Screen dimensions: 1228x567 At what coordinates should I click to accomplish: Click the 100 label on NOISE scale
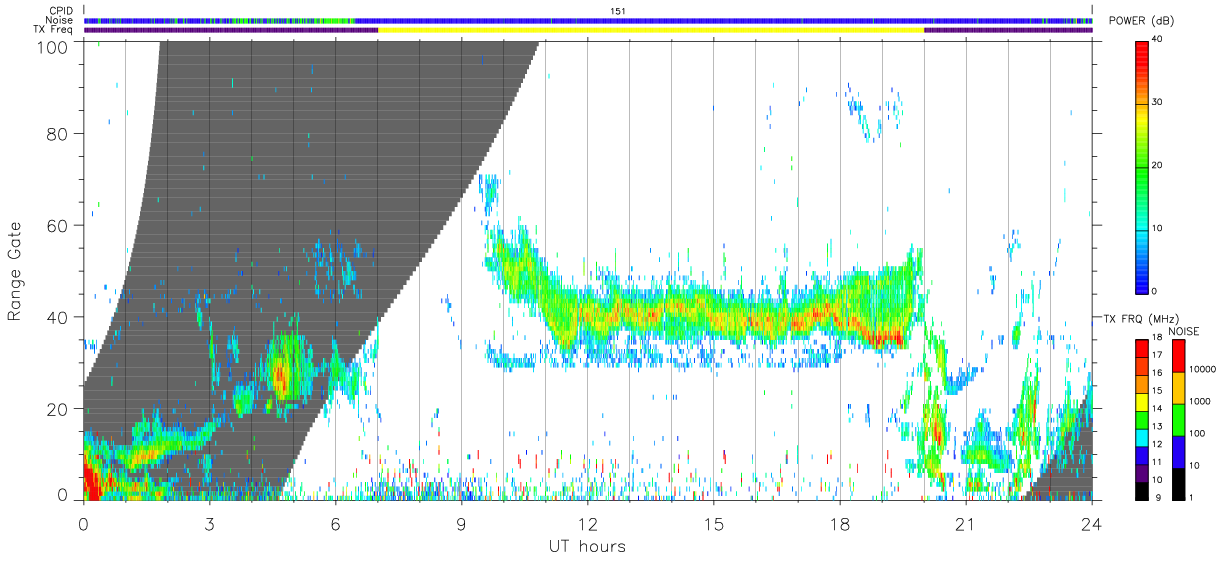[x=1198, y=434]
